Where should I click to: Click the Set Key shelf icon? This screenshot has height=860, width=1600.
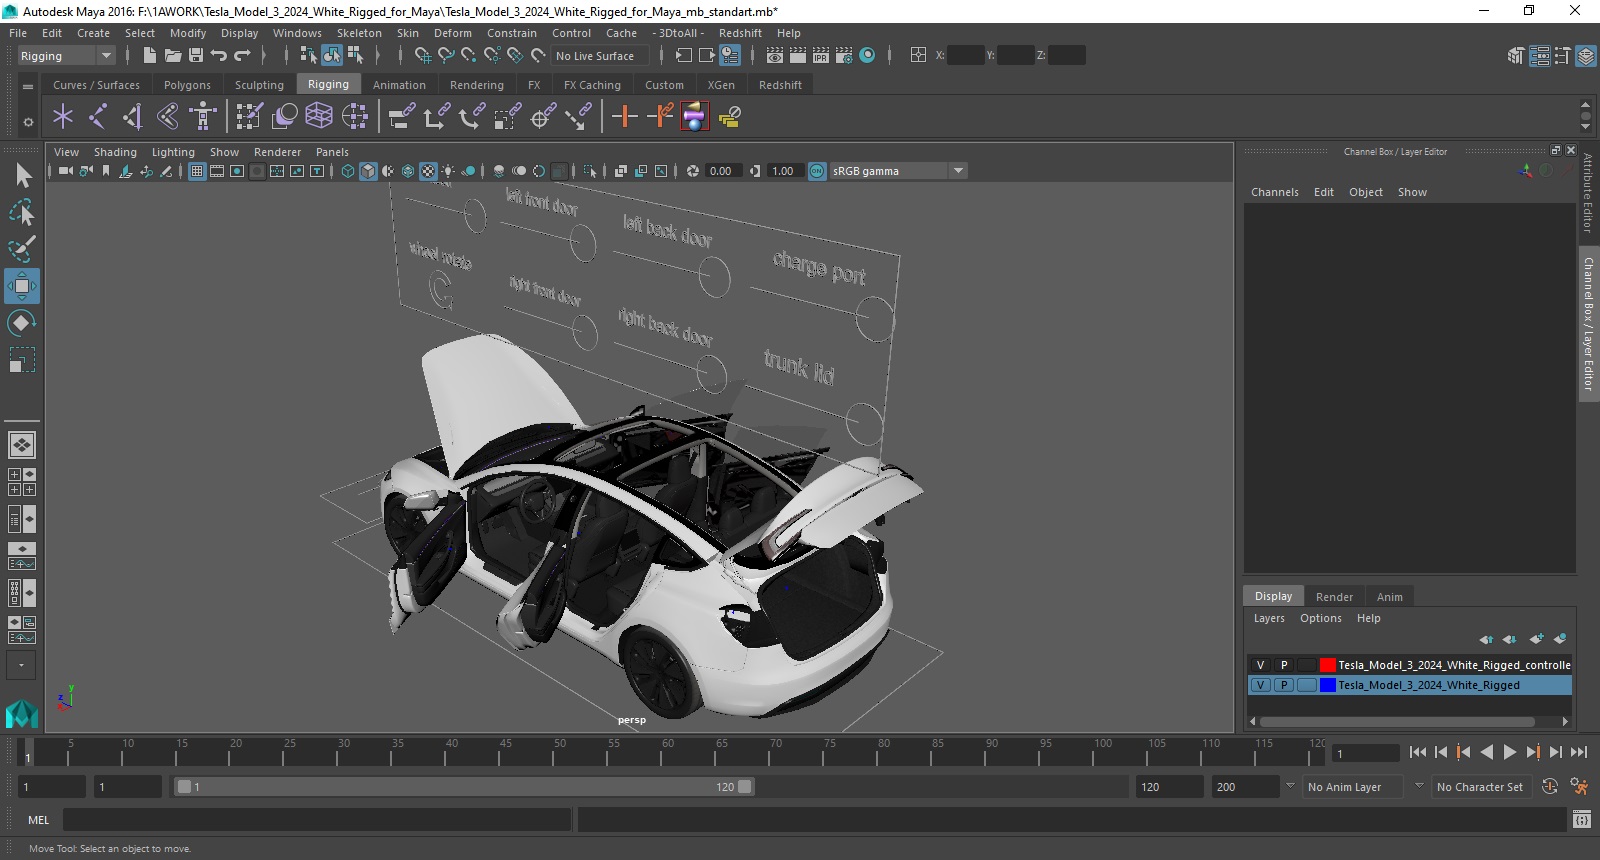(x=625, y=117)
